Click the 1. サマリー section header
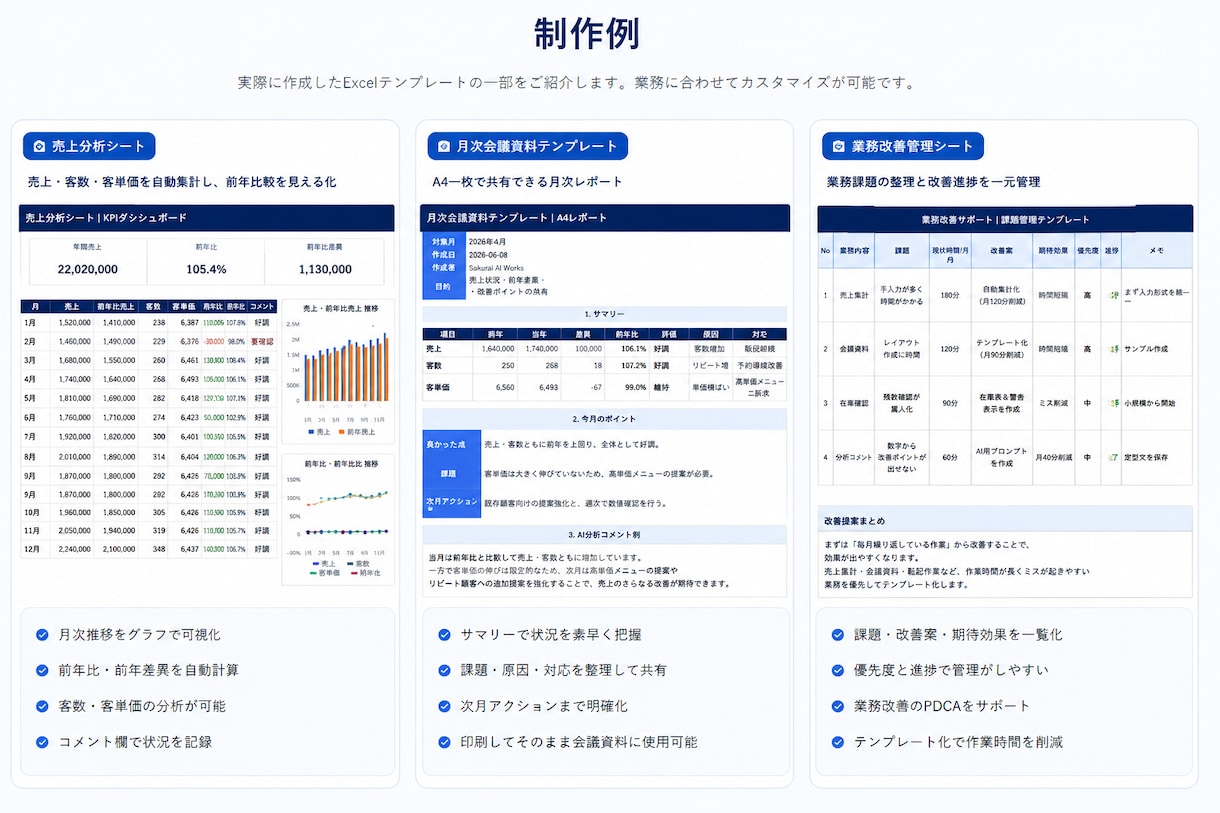The image size is (1220, 813). coord(605,314)
